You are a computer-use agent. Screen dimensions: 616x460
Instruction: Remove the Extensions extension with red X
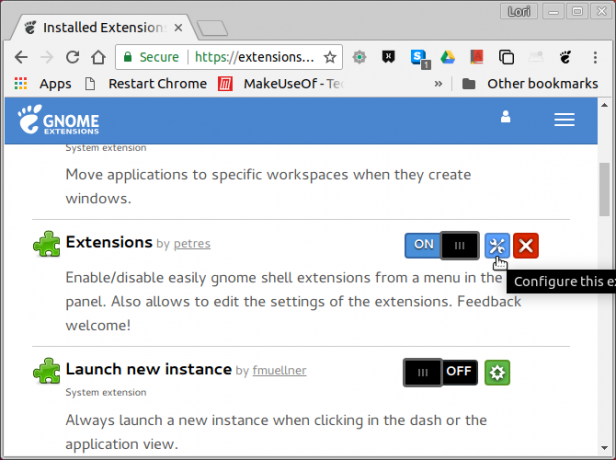[x=526, y=246]
